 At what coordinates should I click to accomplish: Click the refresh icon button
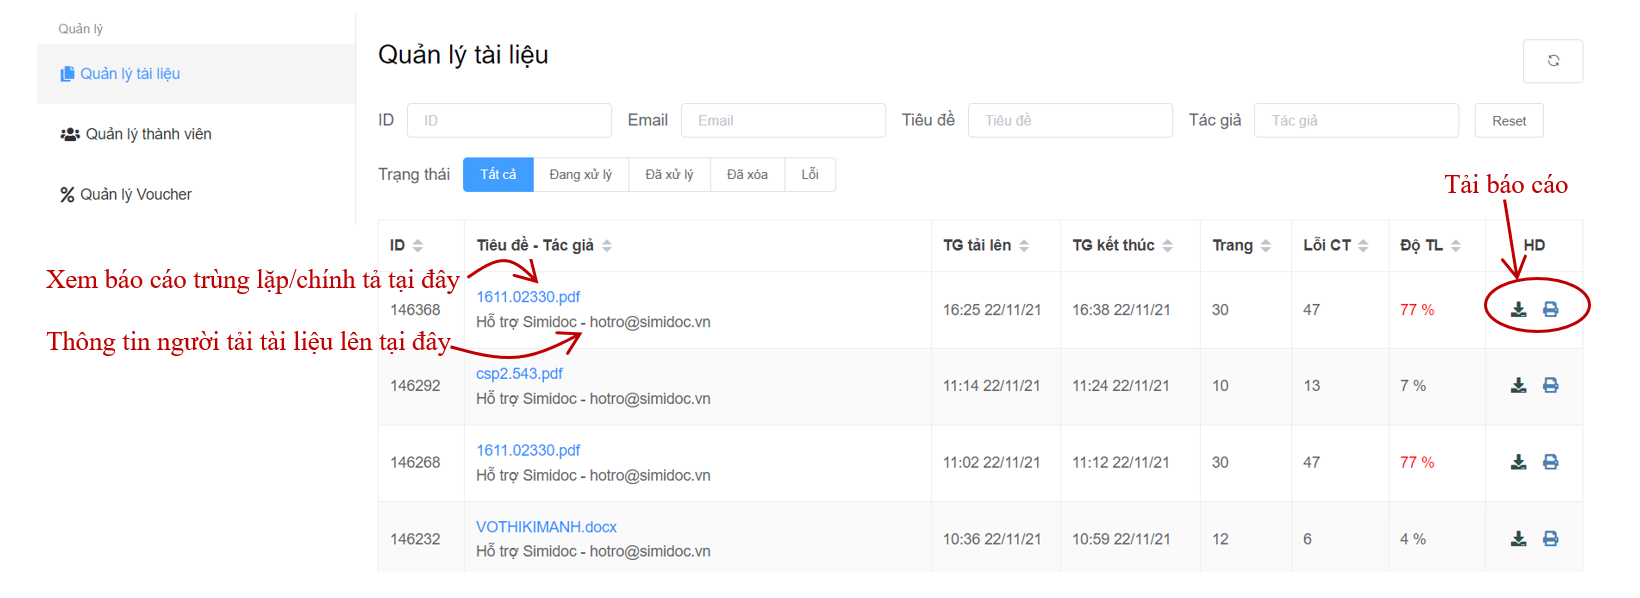1552,61
